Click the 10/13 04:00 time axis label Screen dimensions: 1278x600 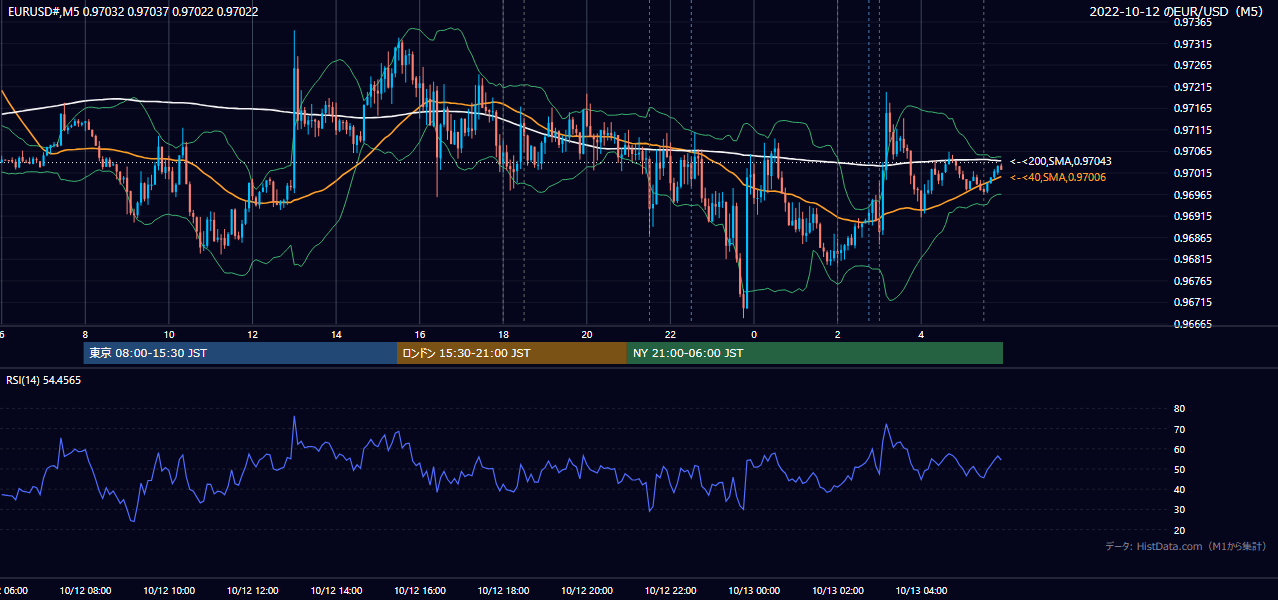pos(921,591)
